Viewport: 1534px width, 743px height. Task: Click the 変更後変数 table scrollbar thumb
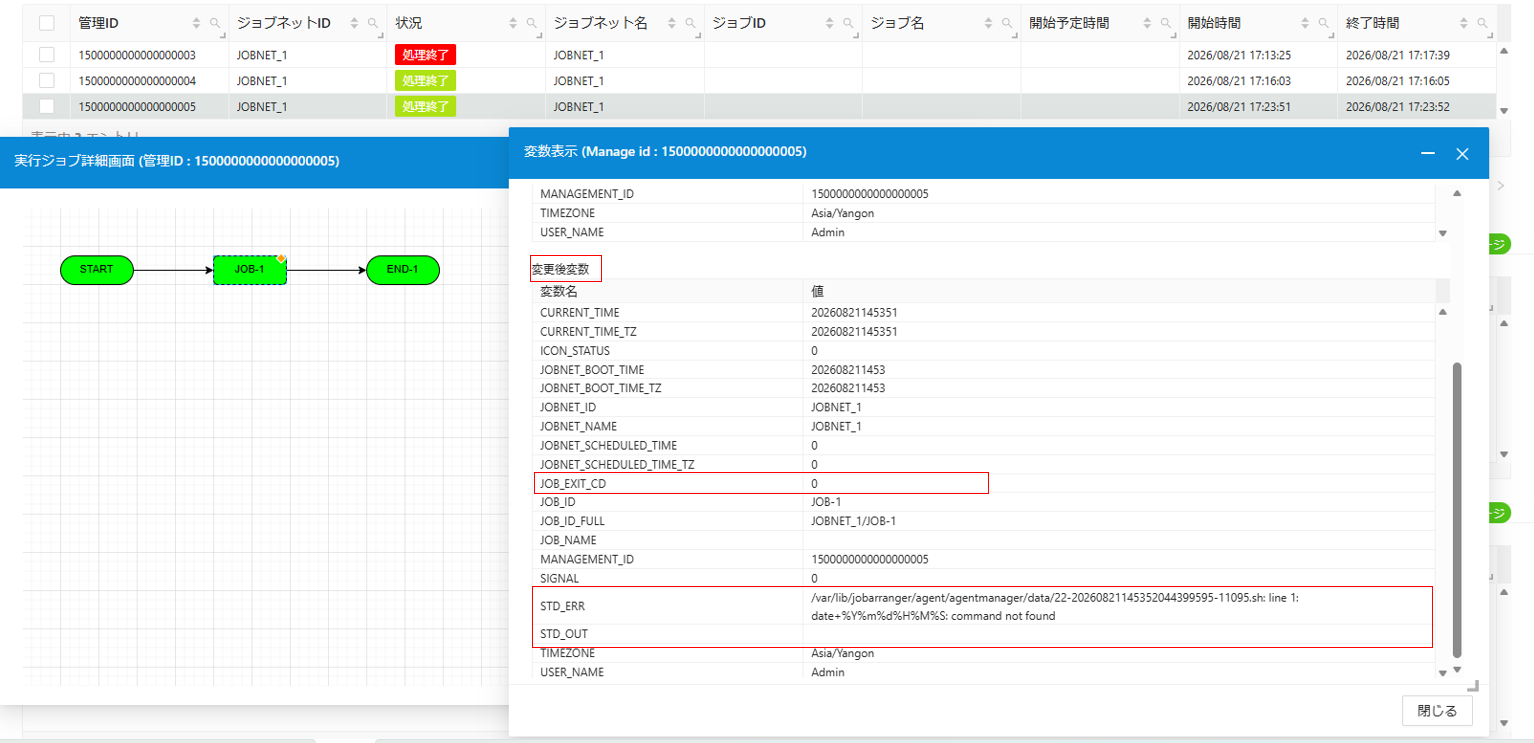1456,510
